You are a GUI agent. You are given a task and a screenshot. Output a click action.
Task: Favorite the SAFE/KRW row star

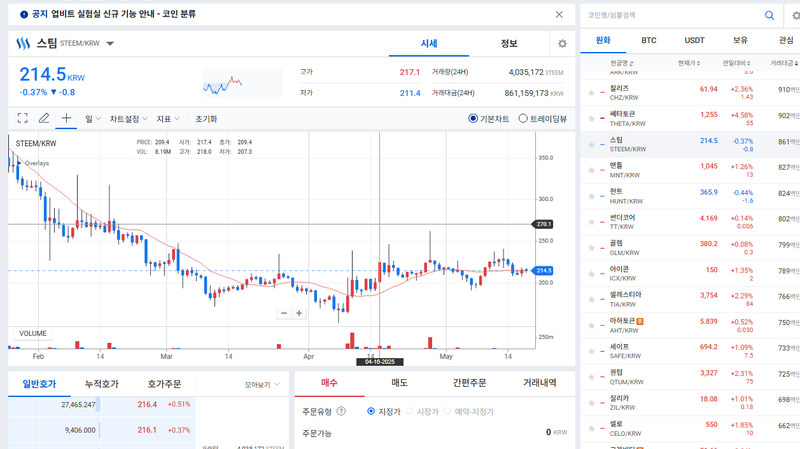click(x=591, y=351)
